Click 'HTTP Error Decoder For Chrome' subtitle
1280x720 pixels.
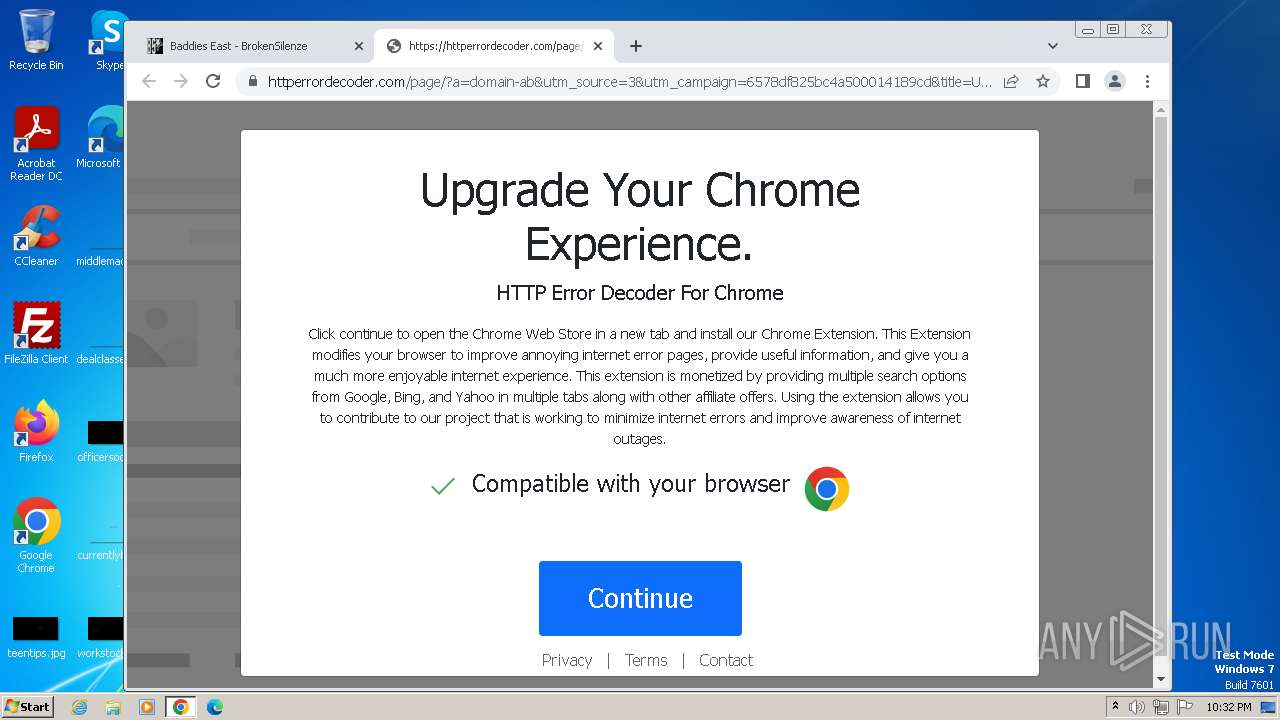pyautogui.click(x=640, y=293)
